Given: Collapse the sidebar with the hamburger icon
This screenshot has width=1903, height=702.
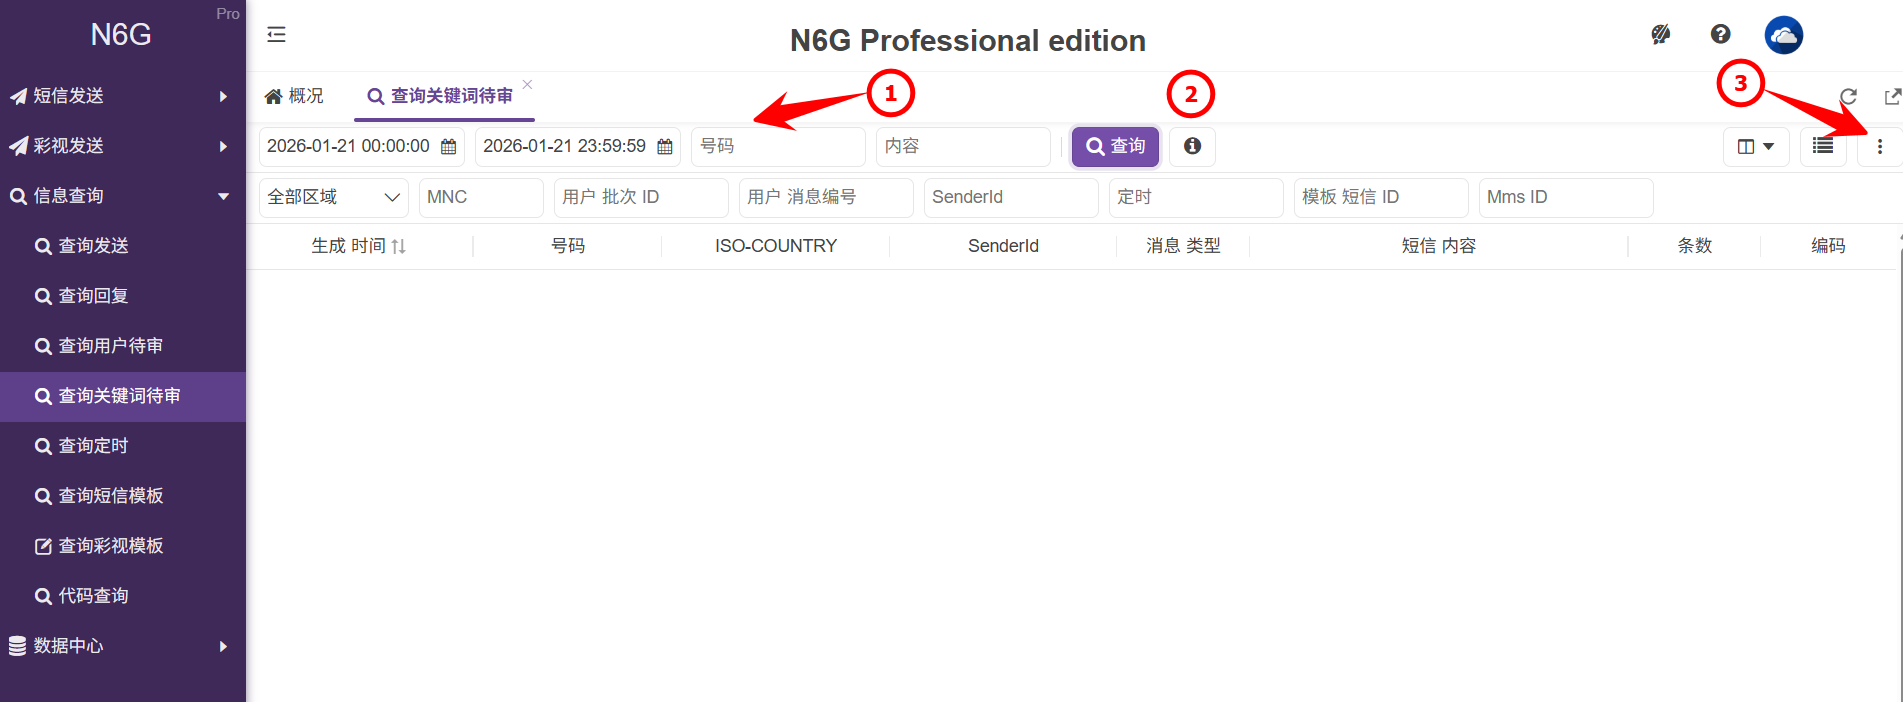Looking at the screenshot, I should pos(277,35).
